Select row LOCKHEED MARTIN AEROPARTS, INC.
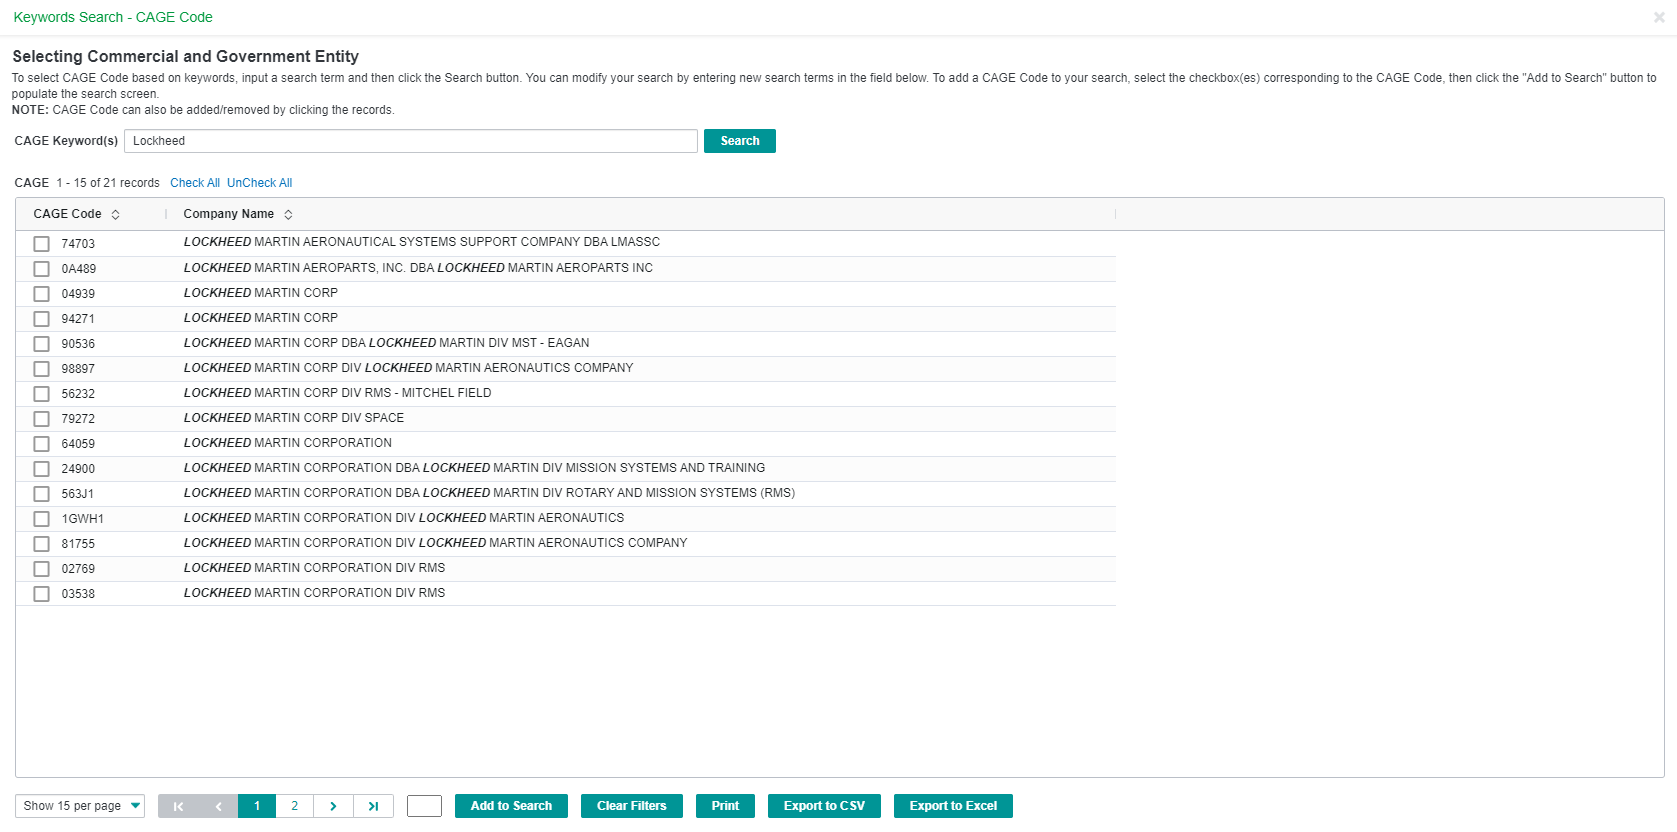The height and width of the screenshot is (832, 1677). click(566, 269)
